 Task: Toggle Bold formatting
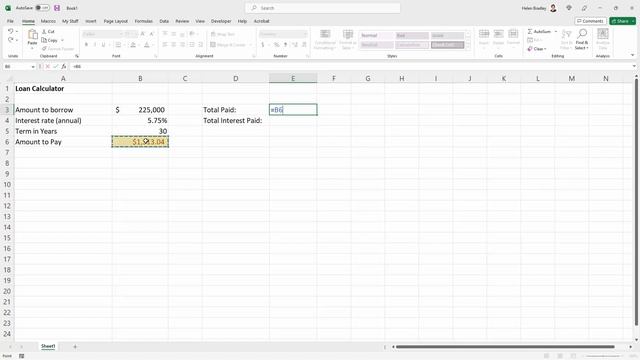86,44
